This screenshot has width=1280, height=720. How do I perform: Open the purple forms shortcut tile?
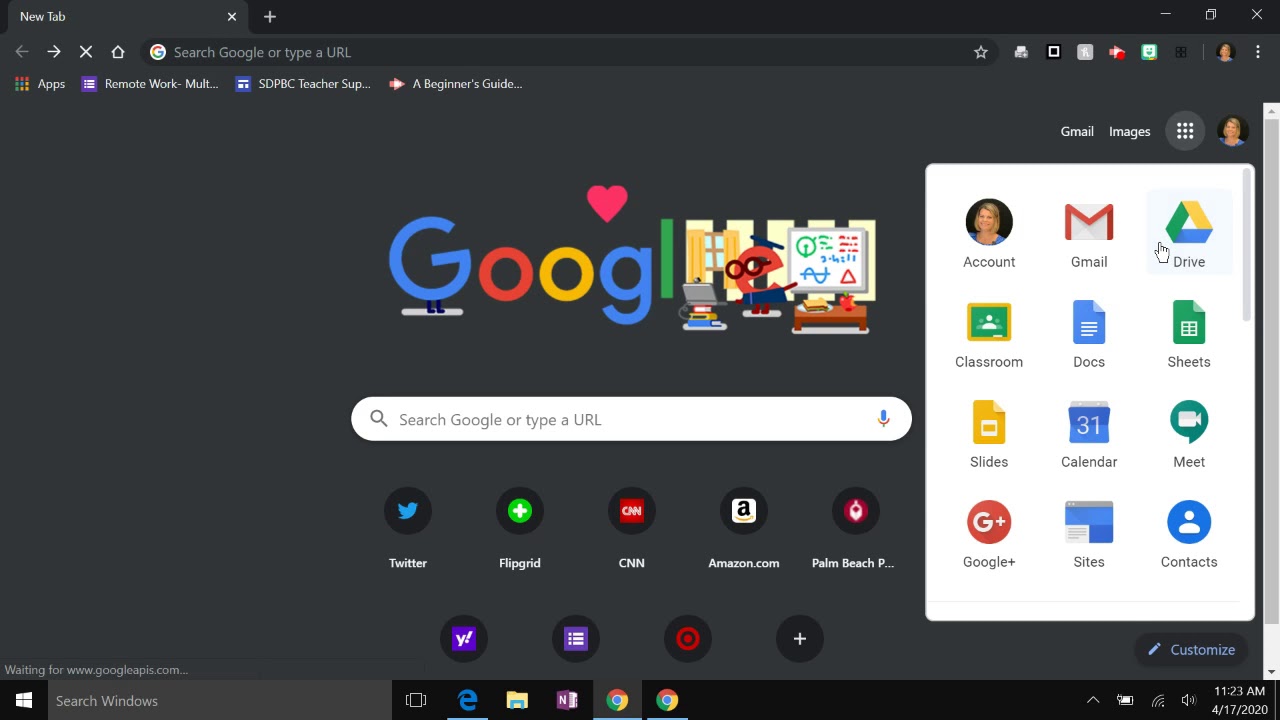[x=576, y=639]
